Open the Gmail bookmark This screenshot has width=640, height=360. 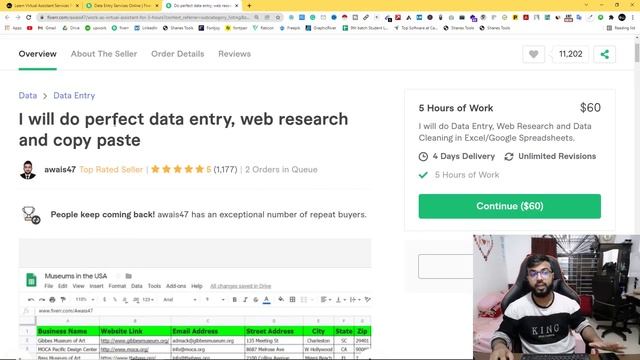point(47,28)
